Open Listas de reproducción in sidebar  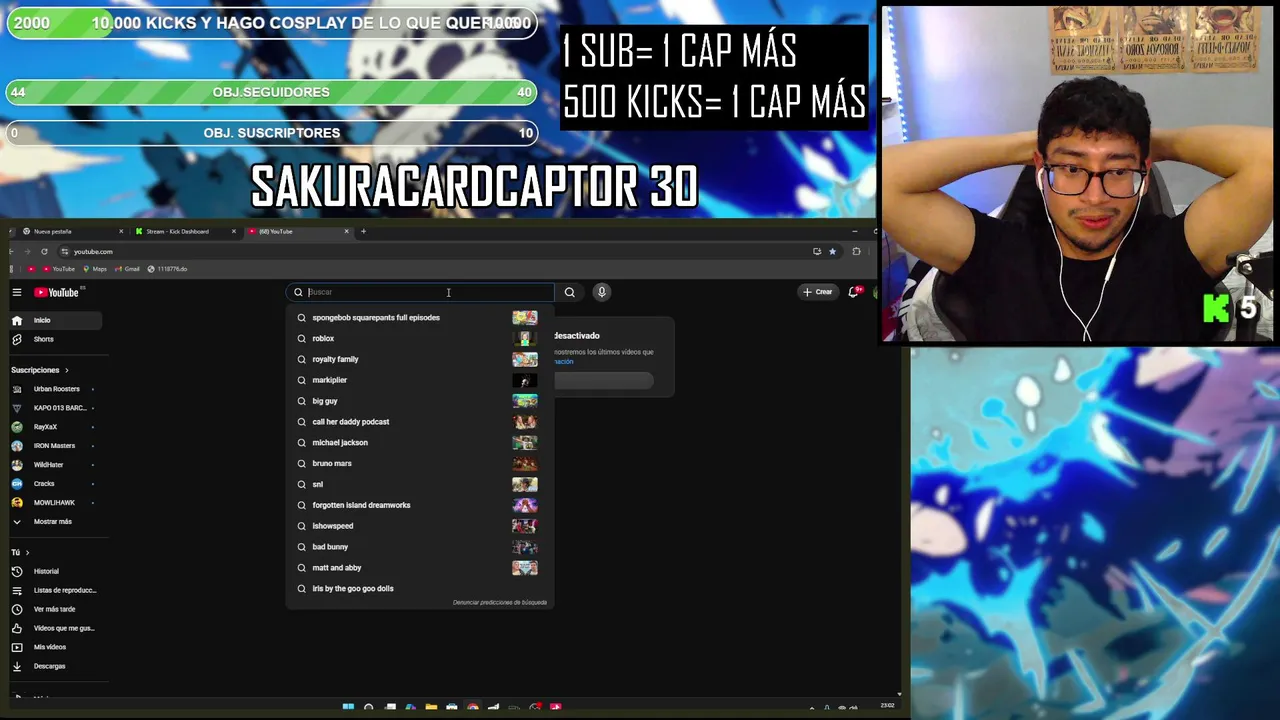[56, 590]
